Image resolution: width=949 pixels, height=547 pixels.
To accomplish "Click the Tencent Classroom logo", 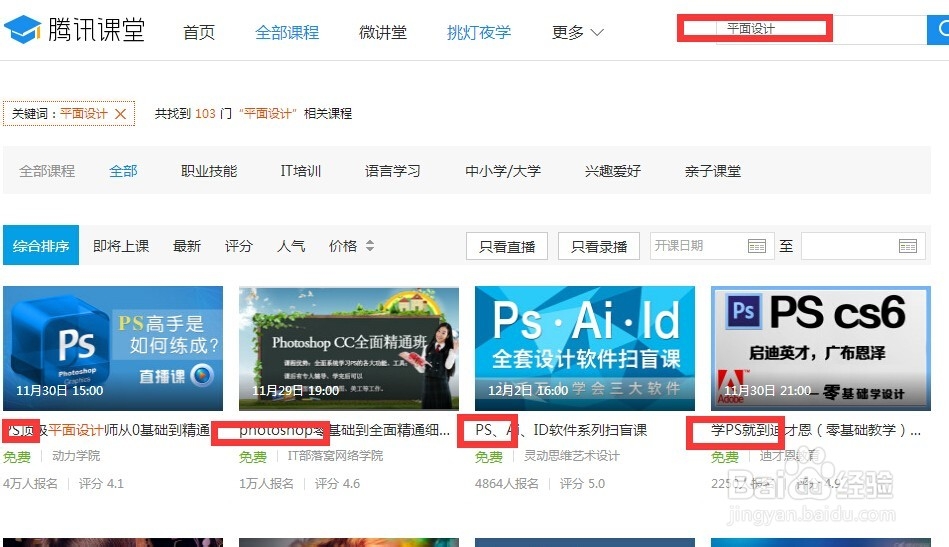I will click(x=74, y=30).
